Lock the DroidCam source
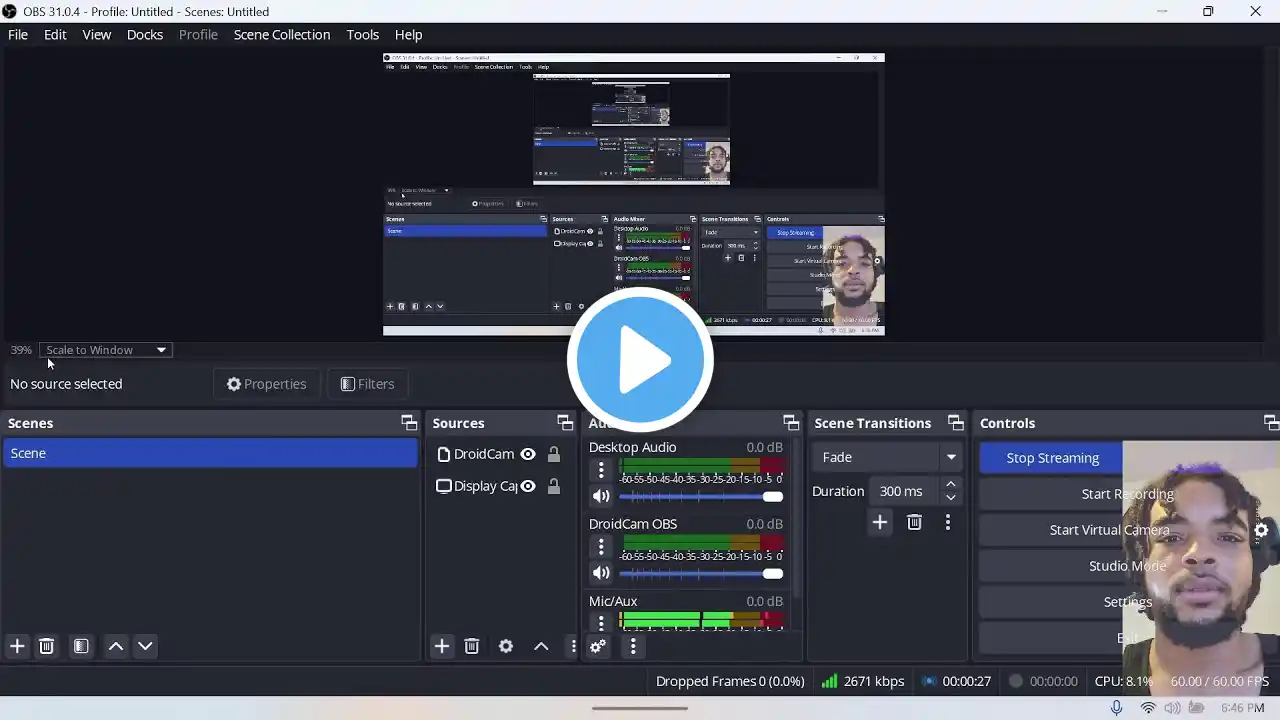Screen dimensions: 1280x720 553,454
